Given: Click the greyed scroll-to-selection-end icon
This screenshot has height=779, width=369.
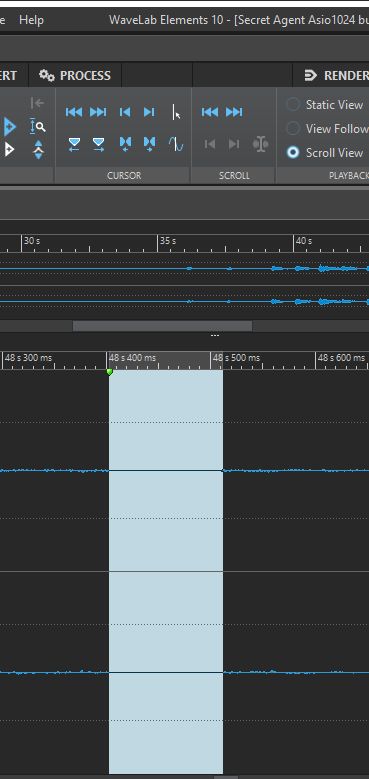Looking at the screenshot, I should [x=233, y=144].
